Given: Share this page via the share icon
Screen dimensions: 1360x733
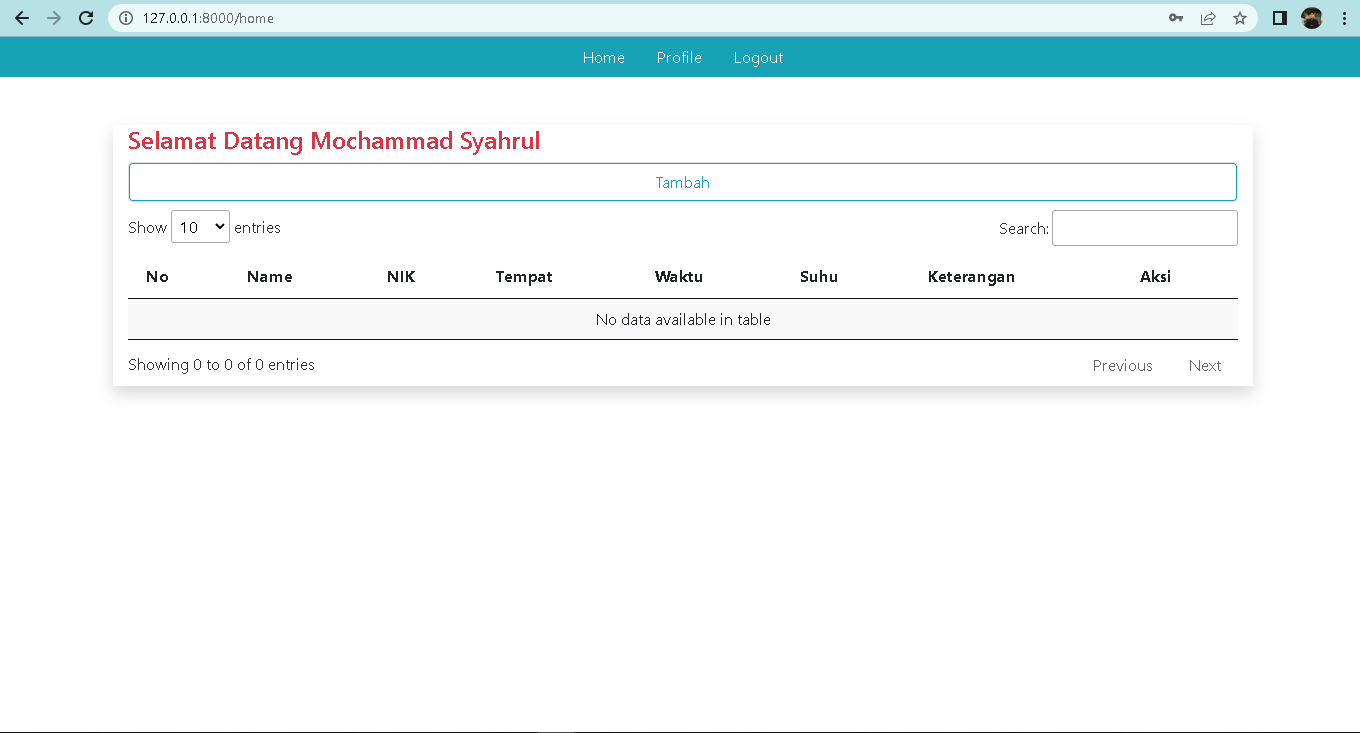Looking at the screenshot, I should [x=1208, y=18].
